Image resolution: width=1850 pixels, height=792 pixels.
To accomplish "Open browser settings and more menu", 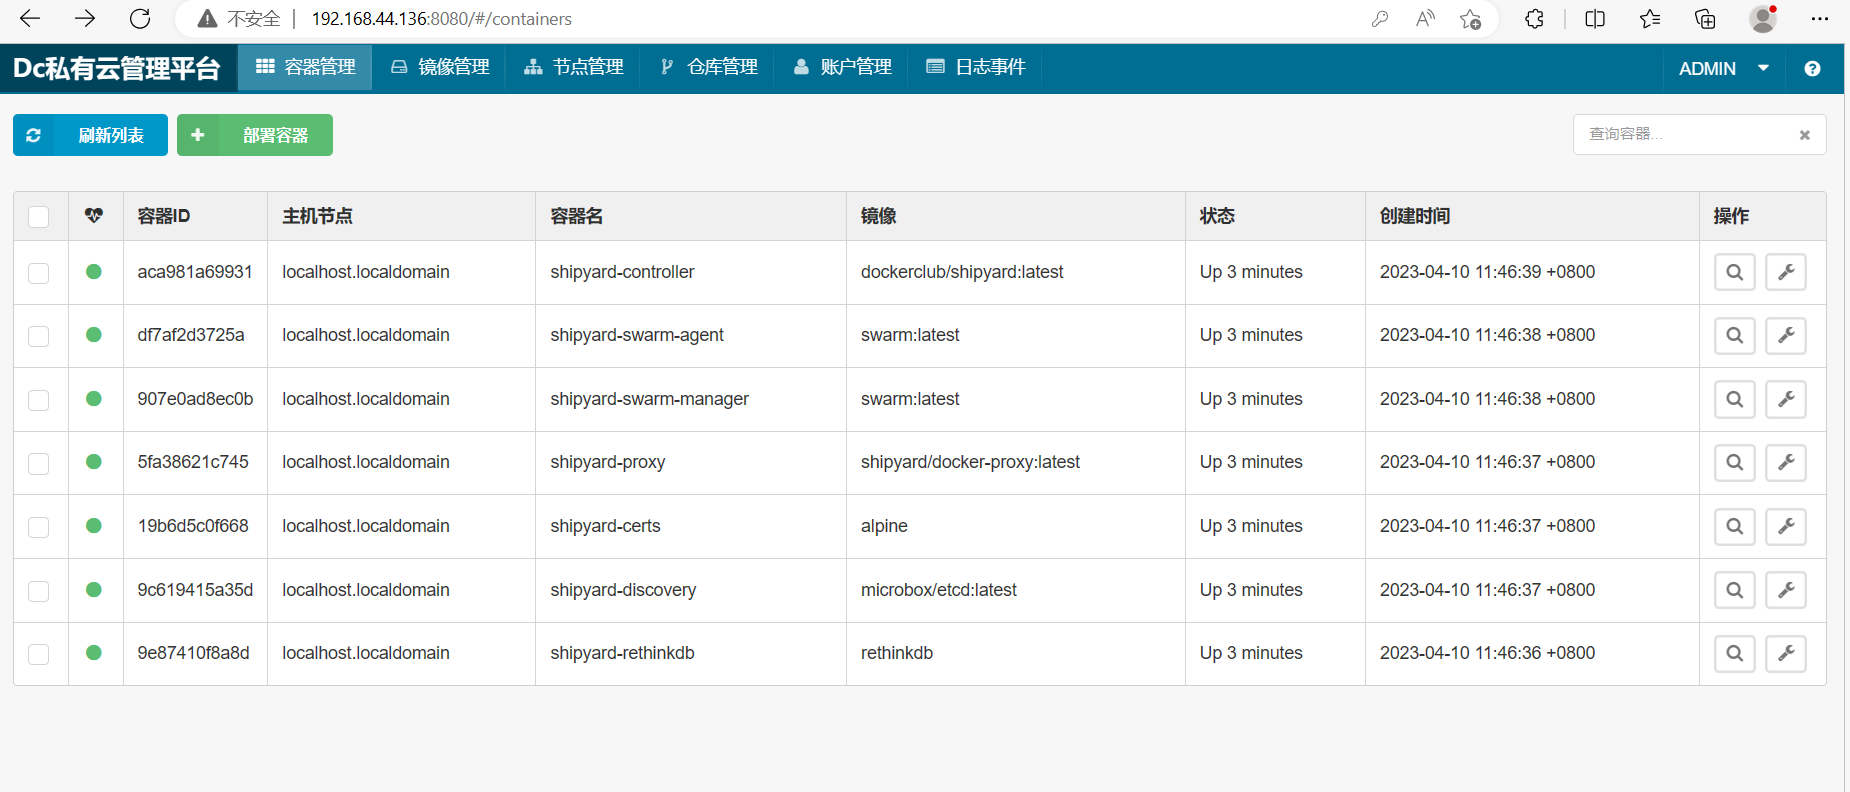I will click(1820, 19).
